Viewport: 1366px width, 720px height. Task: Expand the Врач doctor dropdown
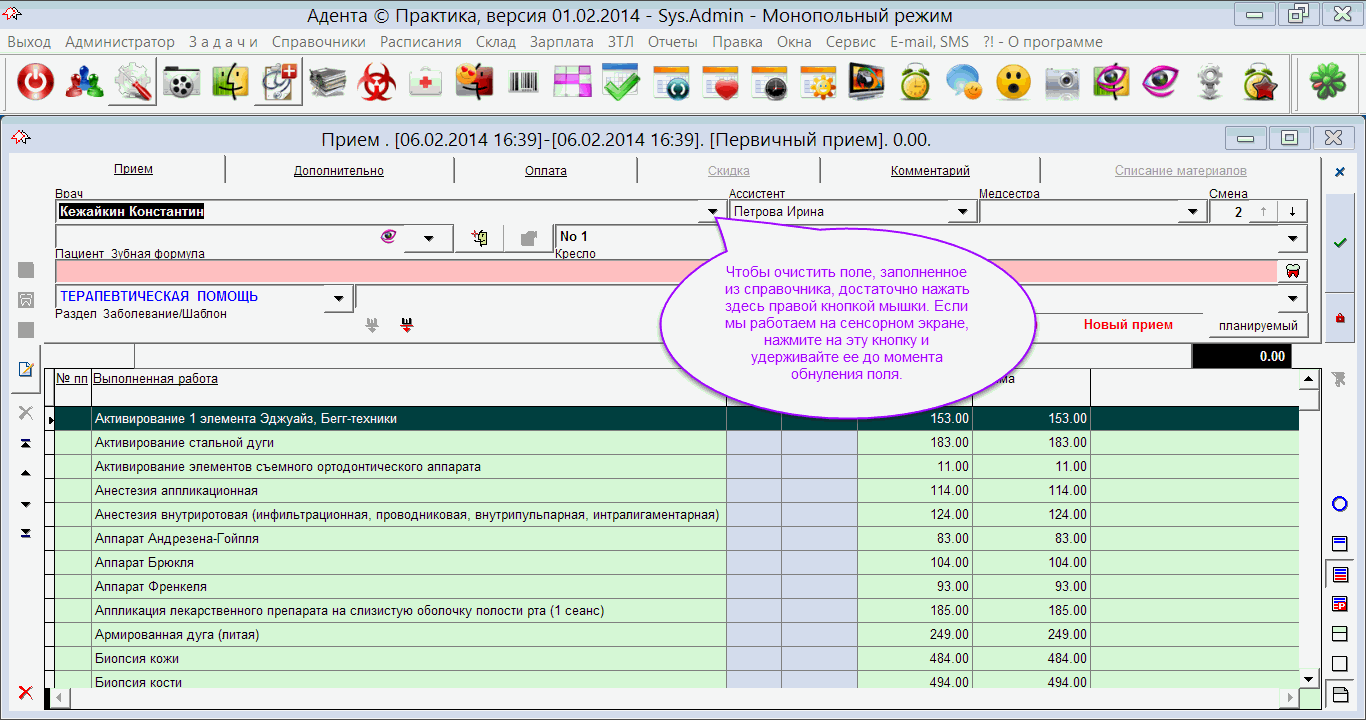point(712,212)
